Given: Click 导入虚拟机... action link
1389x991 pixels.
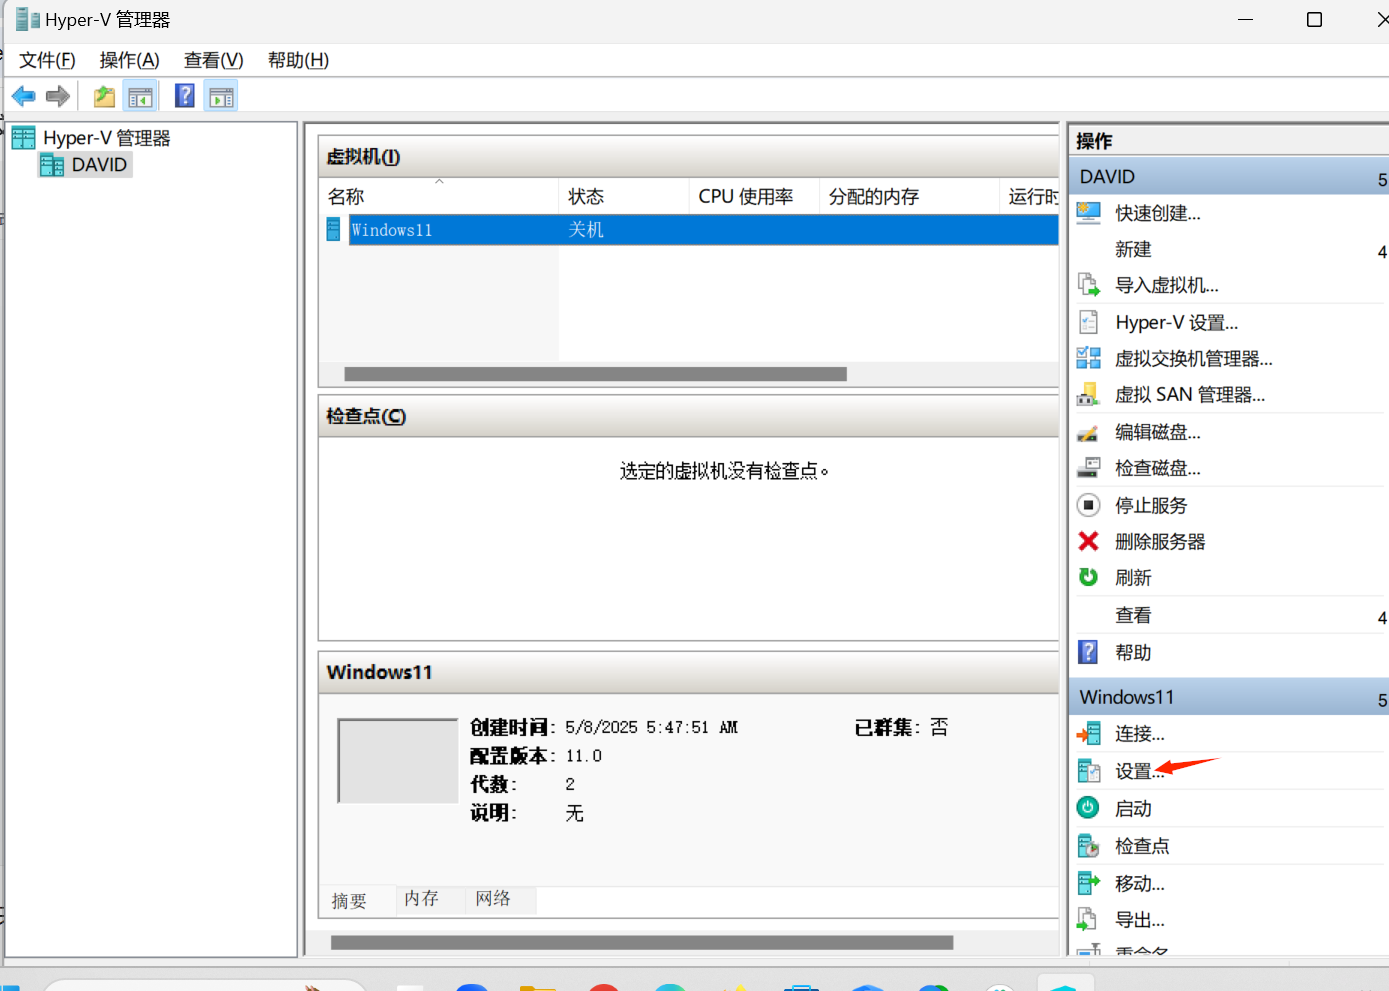Looking at the screenshot, I should (1167, 285).
